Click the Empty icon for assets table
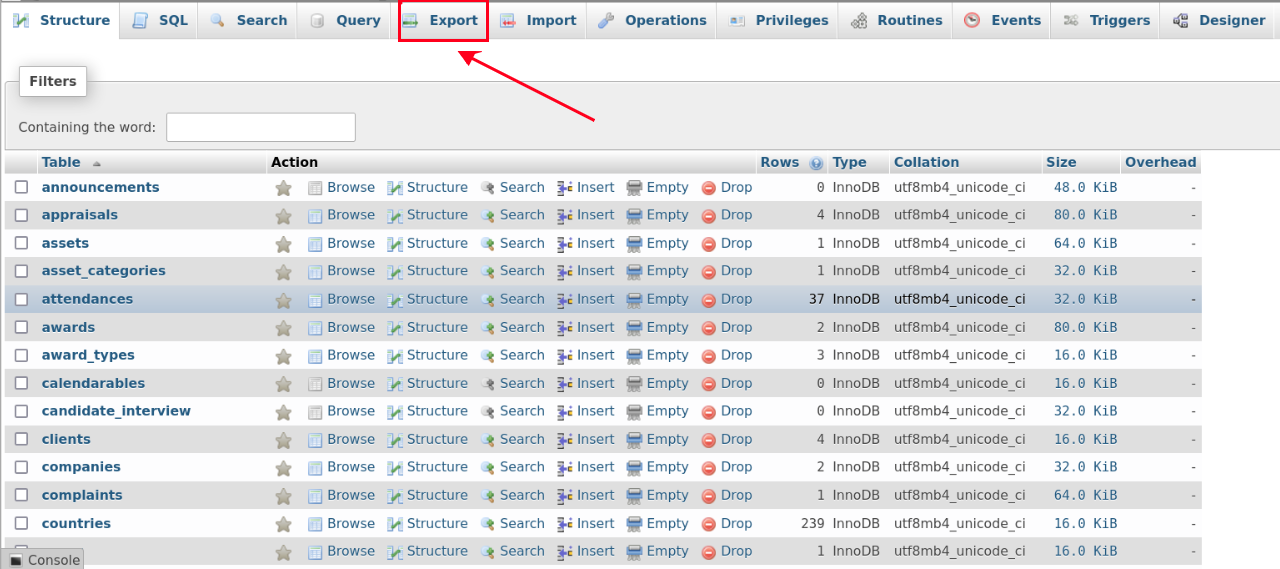Screen dimensions: 1280x569 tap(634, 243)
